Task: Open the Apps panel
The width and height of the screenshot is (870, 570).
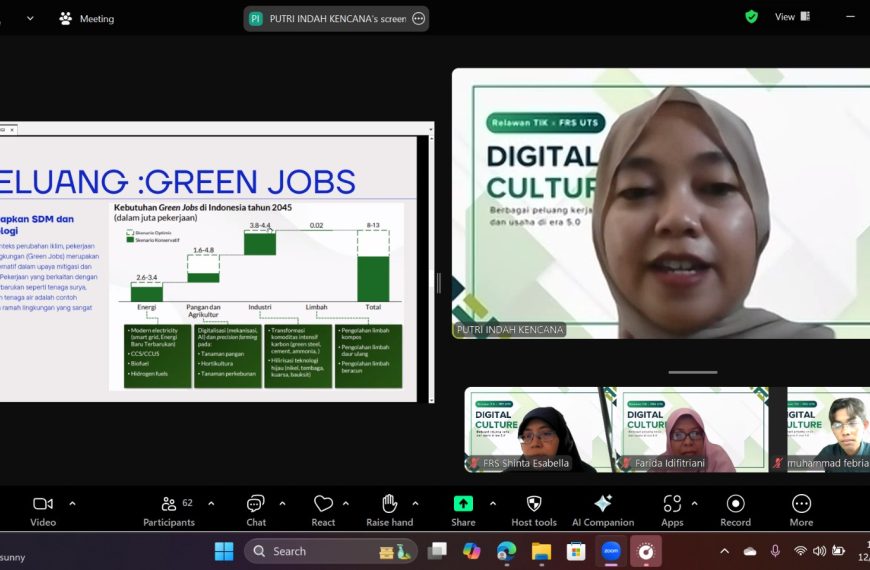Action: [x=672, y=510]
